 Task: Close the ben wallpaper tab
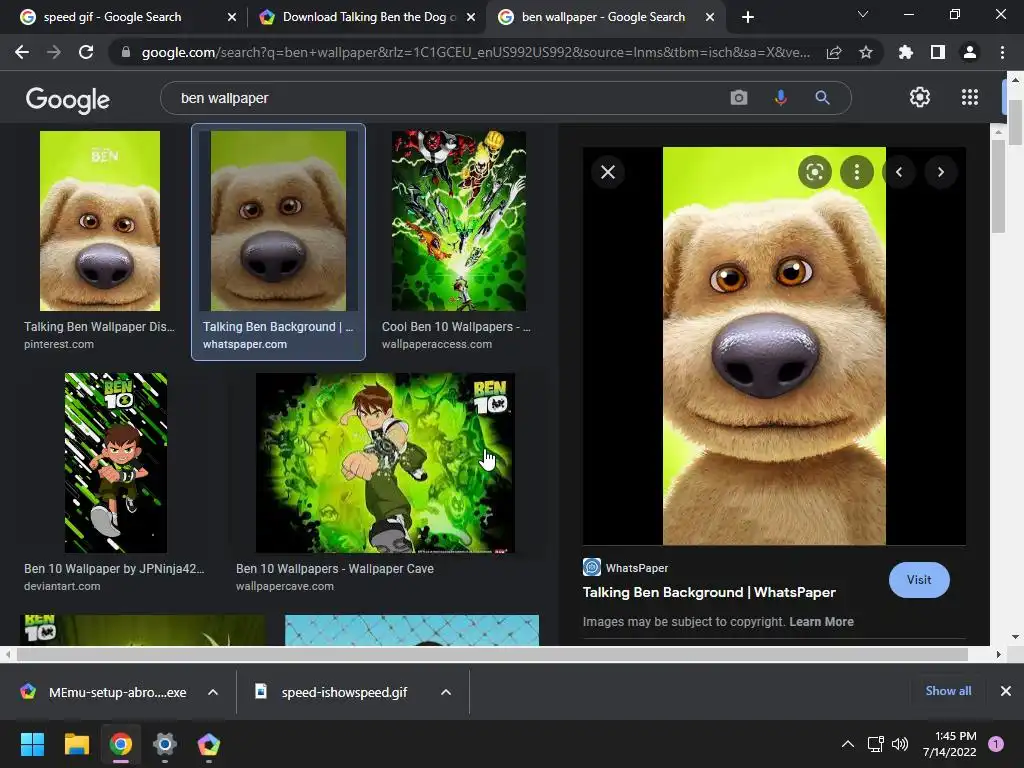[710, 17]
